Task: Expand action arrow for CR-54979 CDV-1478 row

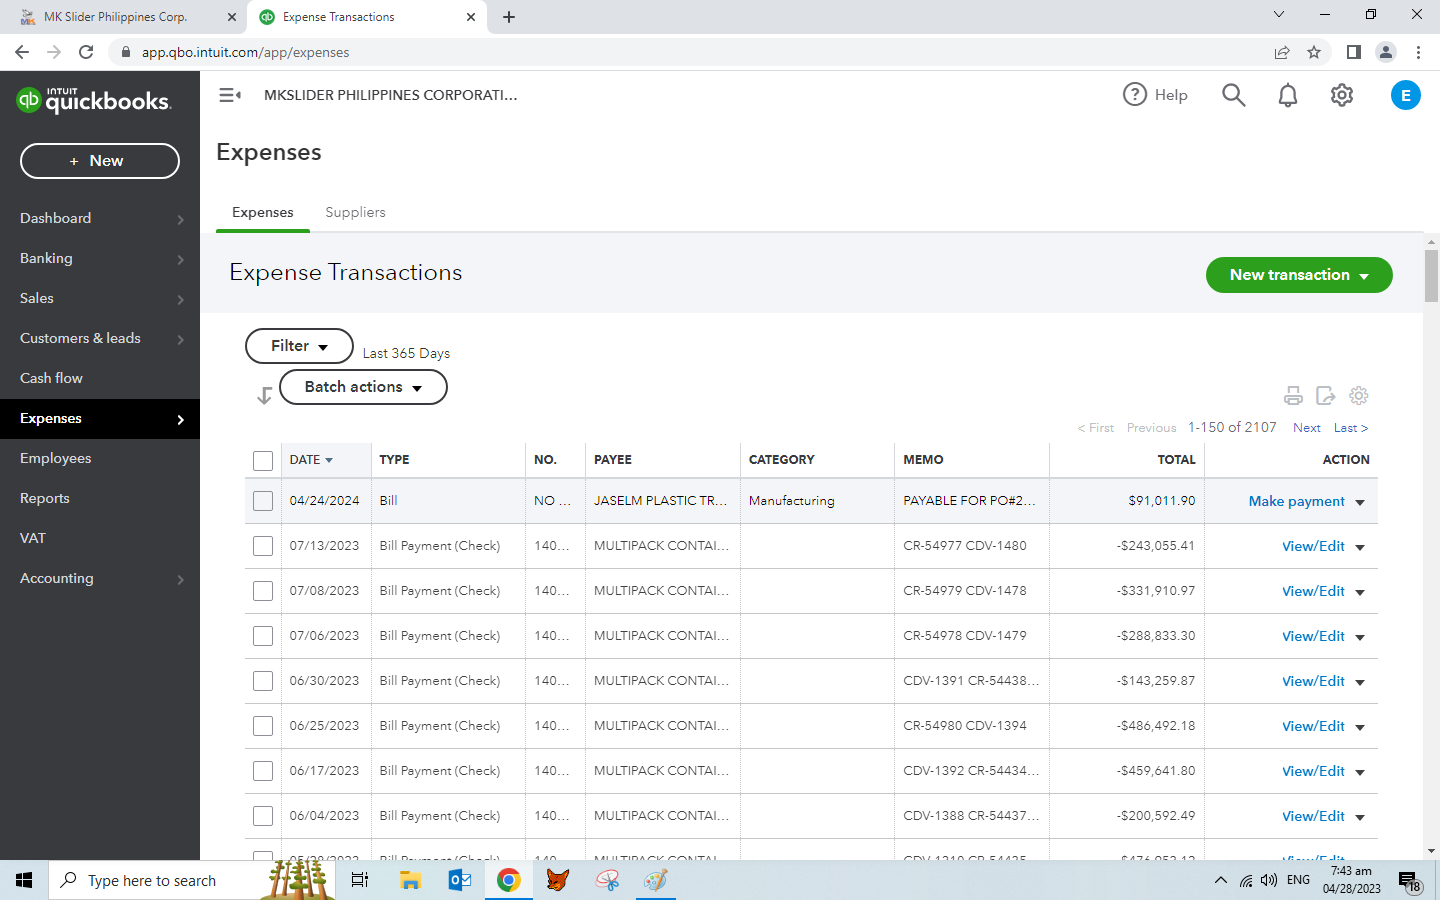Action: coord(1360,592)
